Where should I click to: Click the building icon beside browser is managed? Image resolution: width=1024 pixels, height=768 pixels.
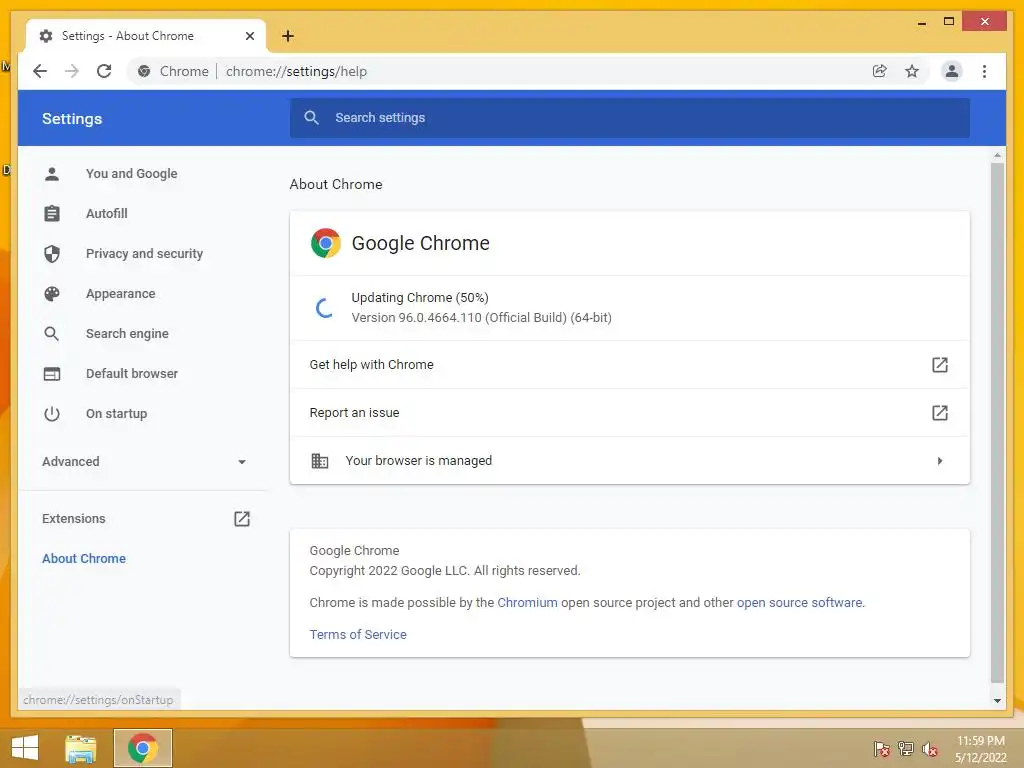tap(319, 460)
